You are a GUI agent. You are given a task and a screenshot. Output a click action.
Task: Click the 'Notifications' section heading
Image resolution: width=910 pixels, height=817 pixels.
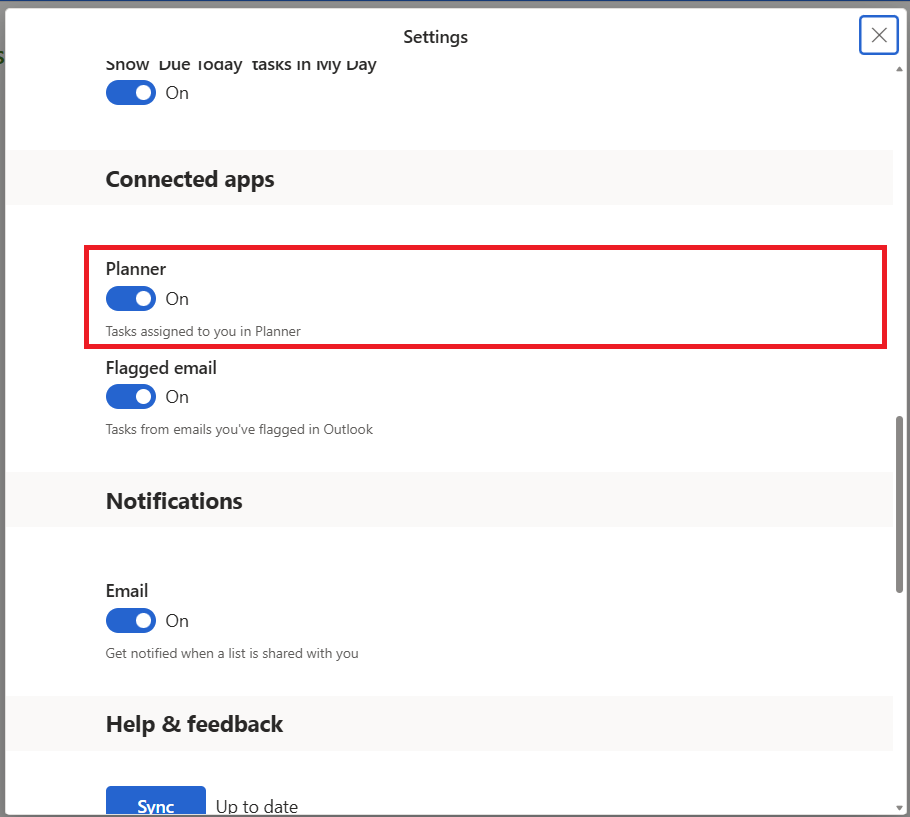coord(174,501)
